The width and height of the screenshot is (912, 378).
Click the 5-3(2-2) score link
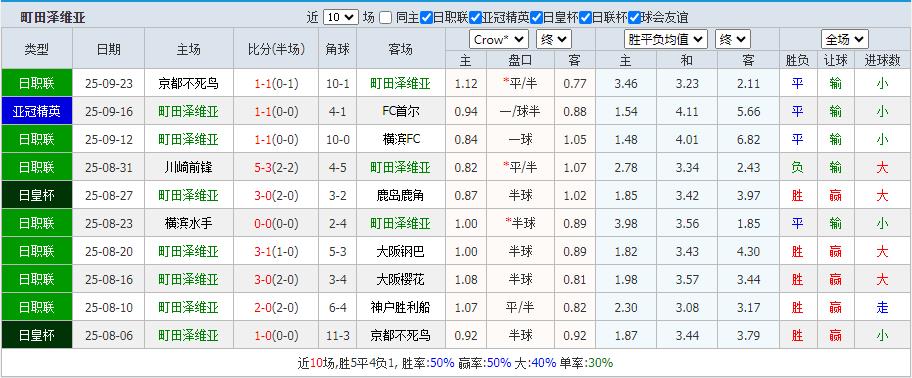276,167
